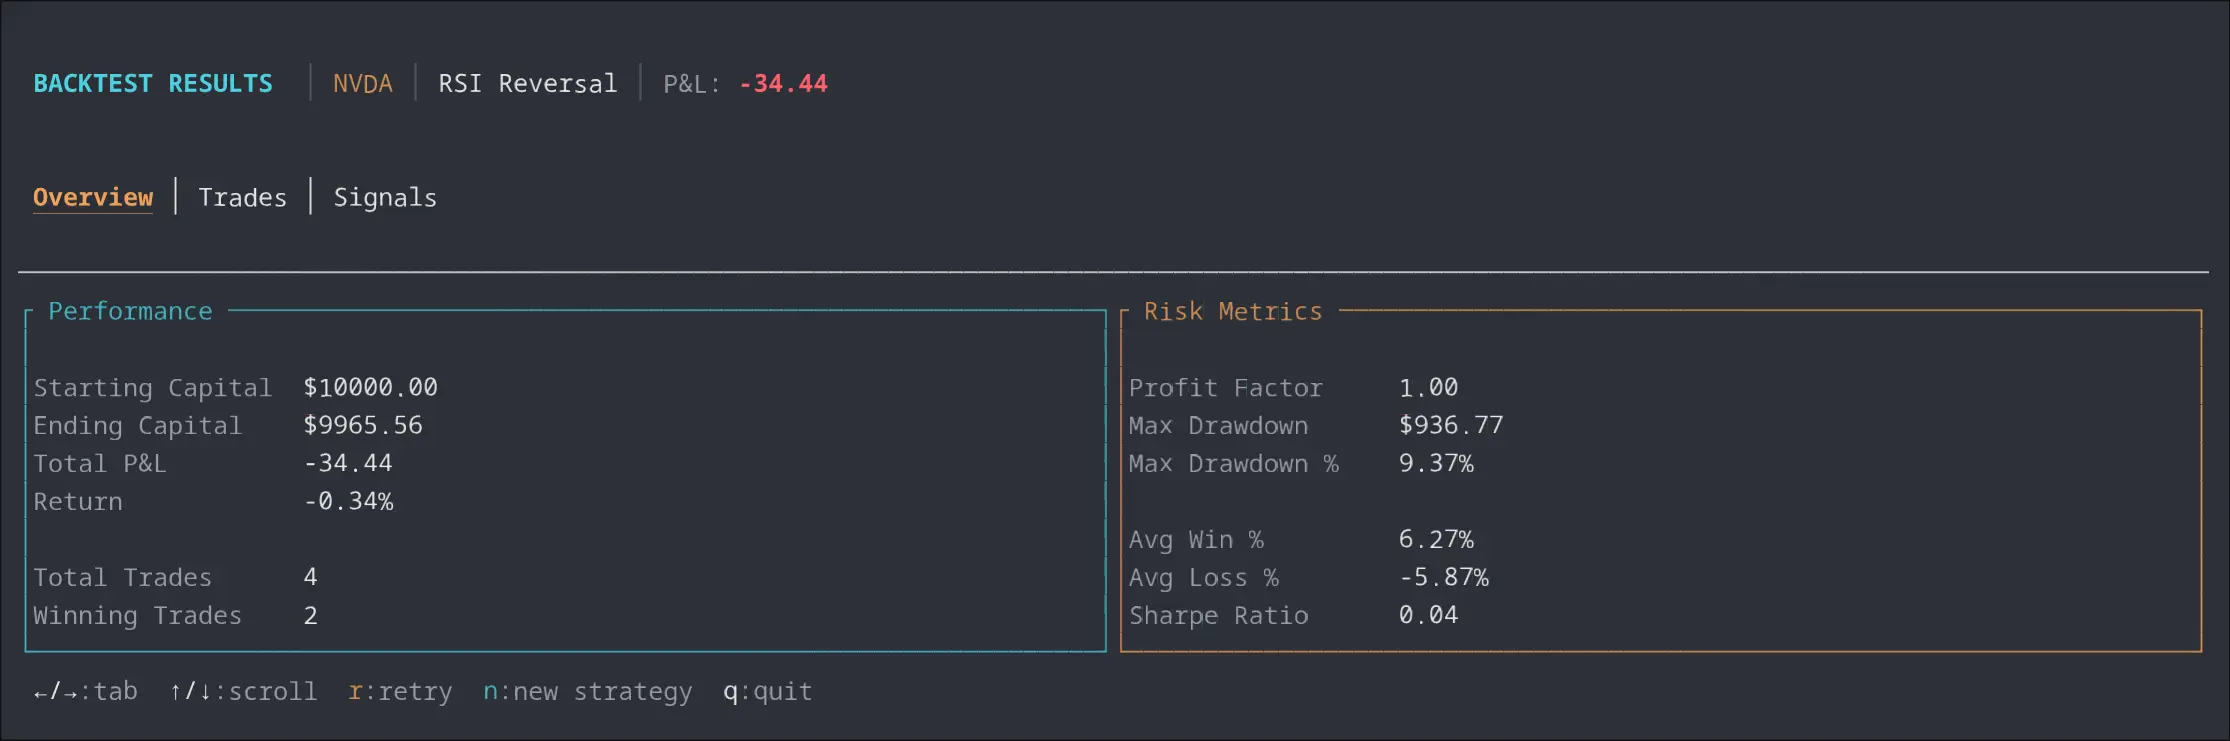Click the scroll shortcut hint

coord(243,691)
